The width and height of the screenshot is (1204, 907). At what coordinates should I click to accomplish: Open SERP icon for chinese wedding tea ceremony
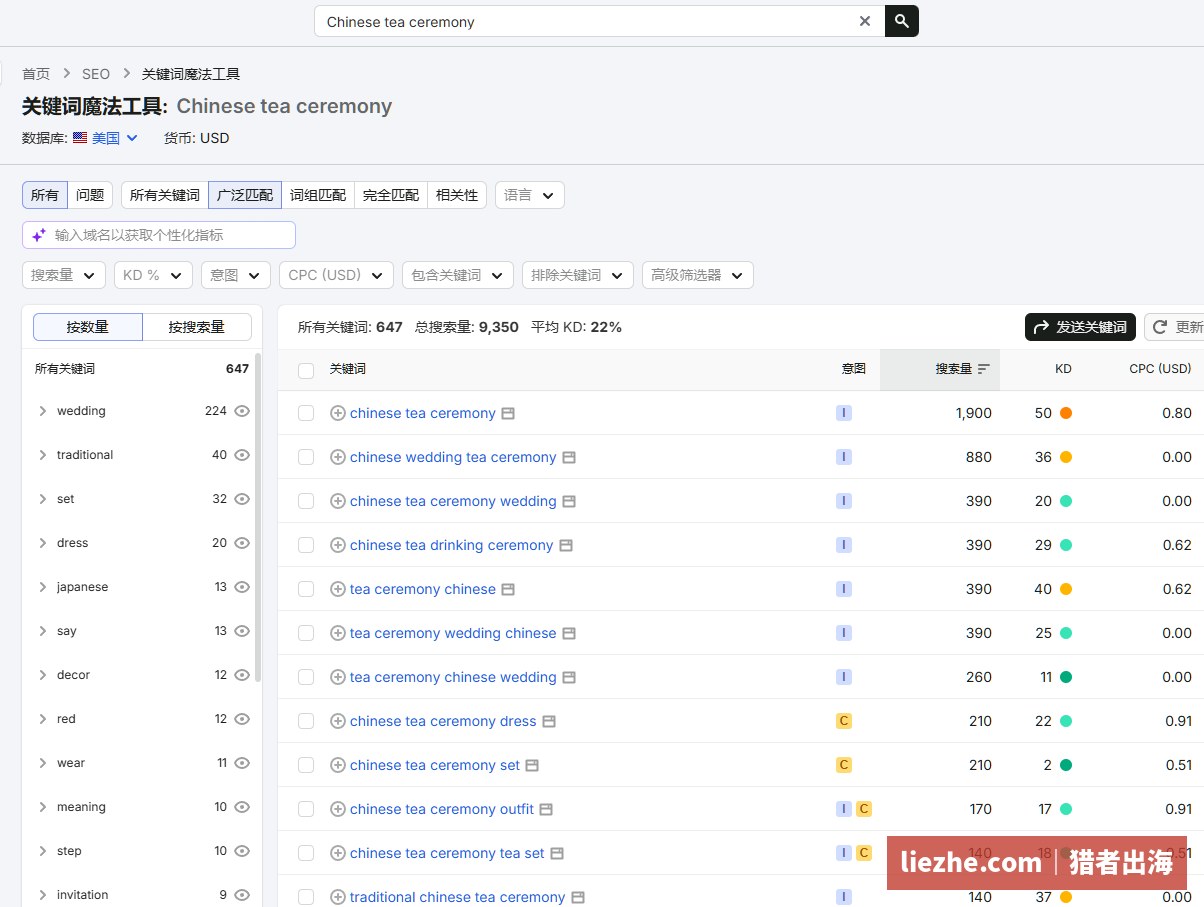569,457
